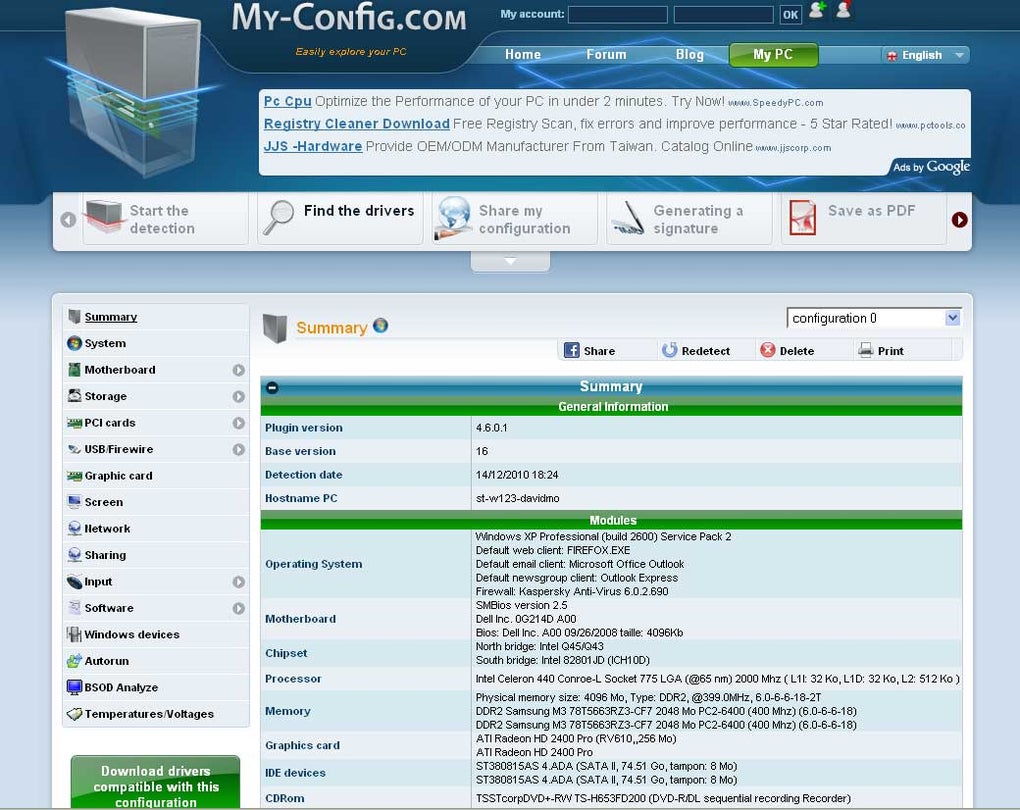The image size is (1020, 810).
Task: Click the PCI cards sidebar icon
Action: (x=74, y=423)
